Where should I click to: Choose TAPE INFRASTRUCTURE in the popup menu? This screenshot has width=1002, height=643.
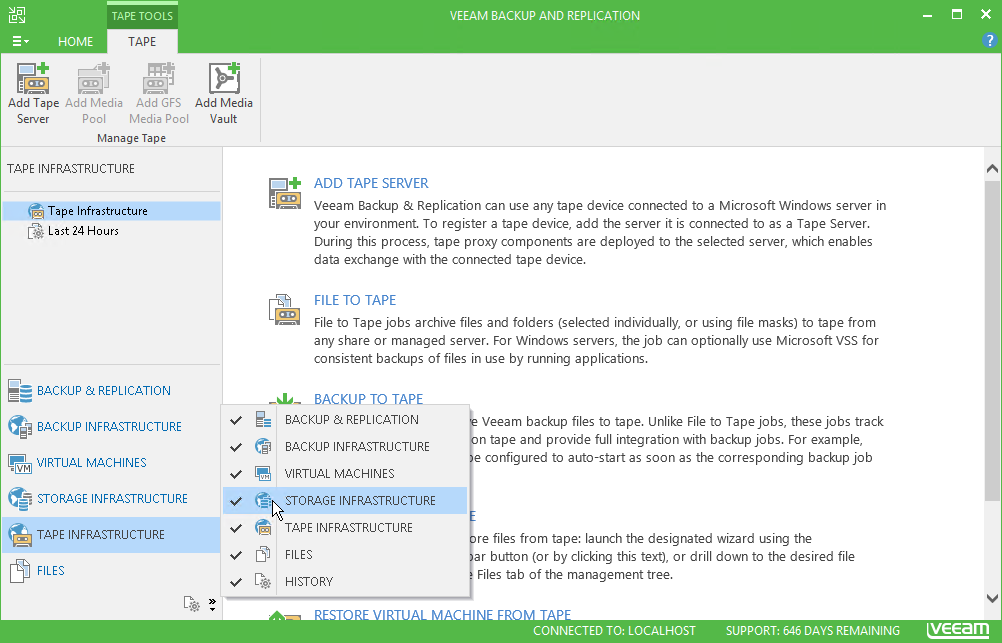pos(345,528)
